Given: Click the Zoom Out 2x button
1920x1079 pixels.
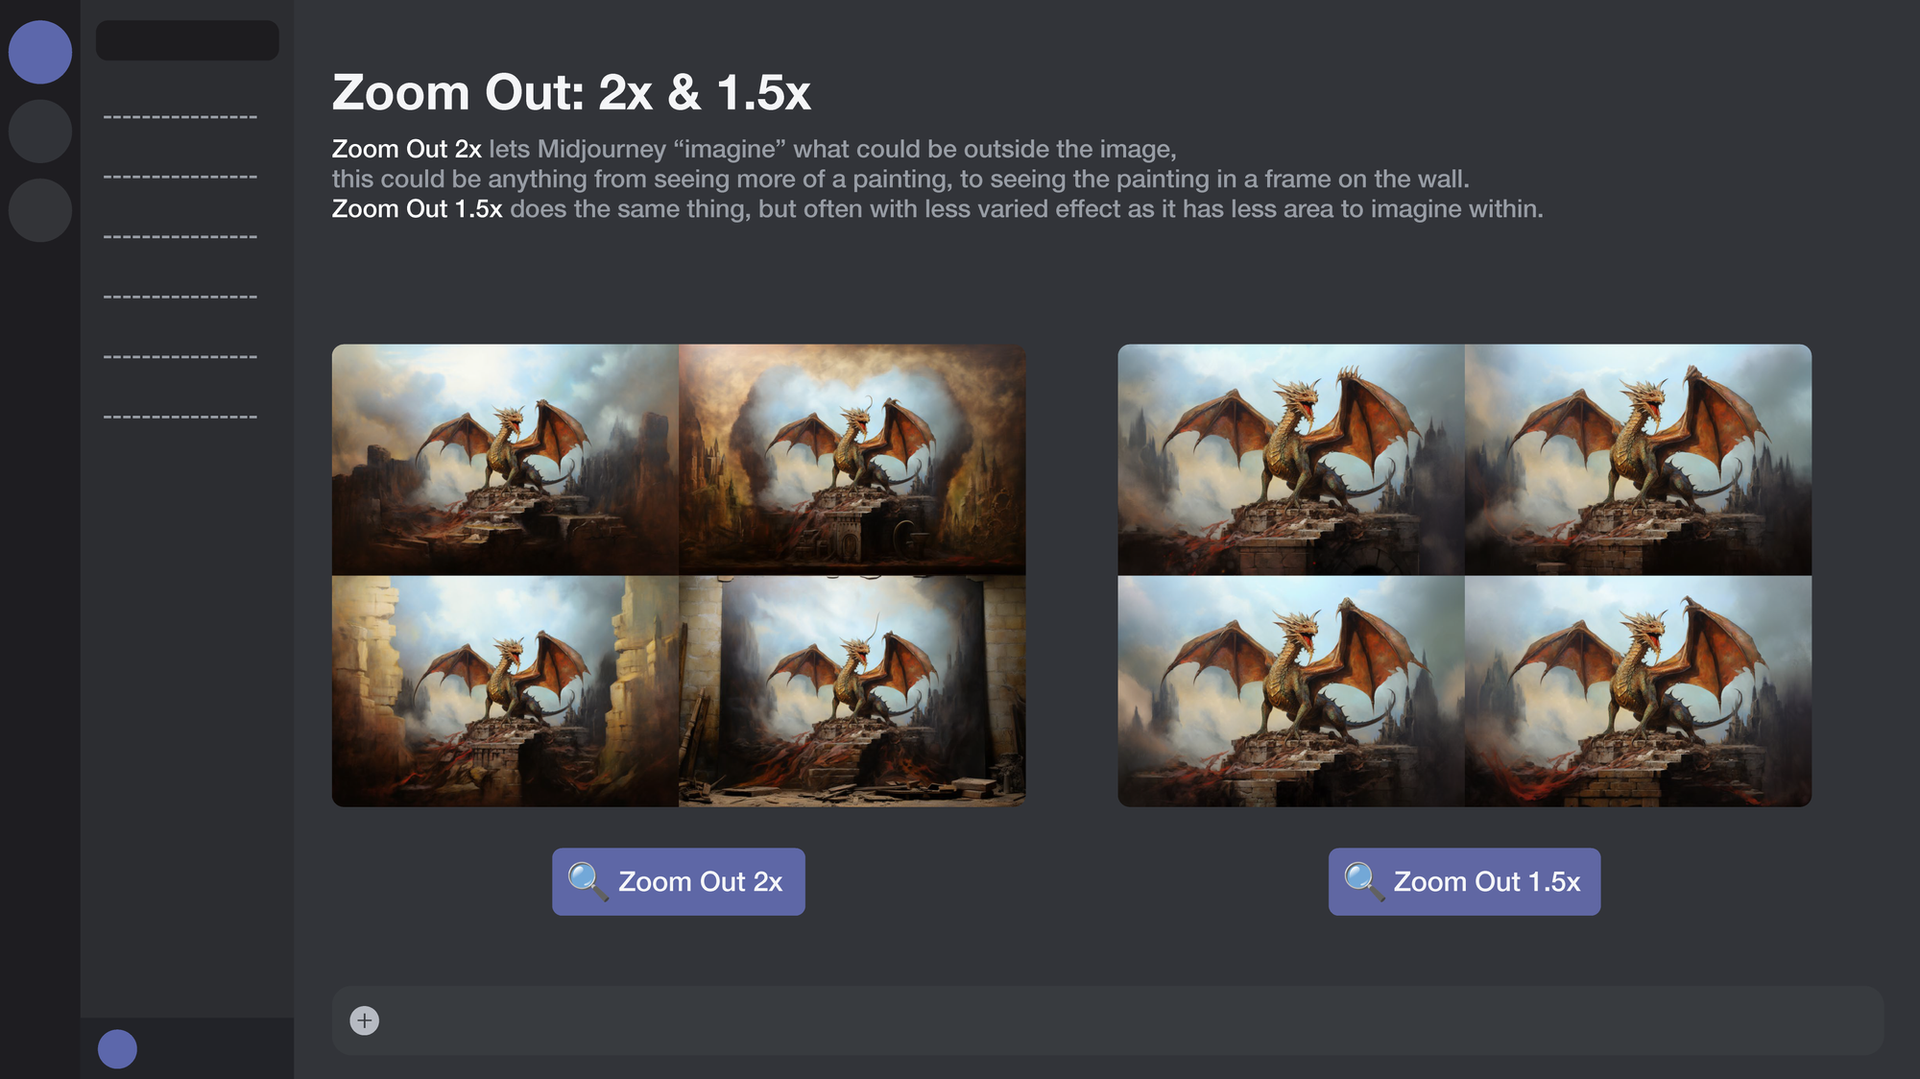Looking at the screenshot, I should click(x=678, y=882).
